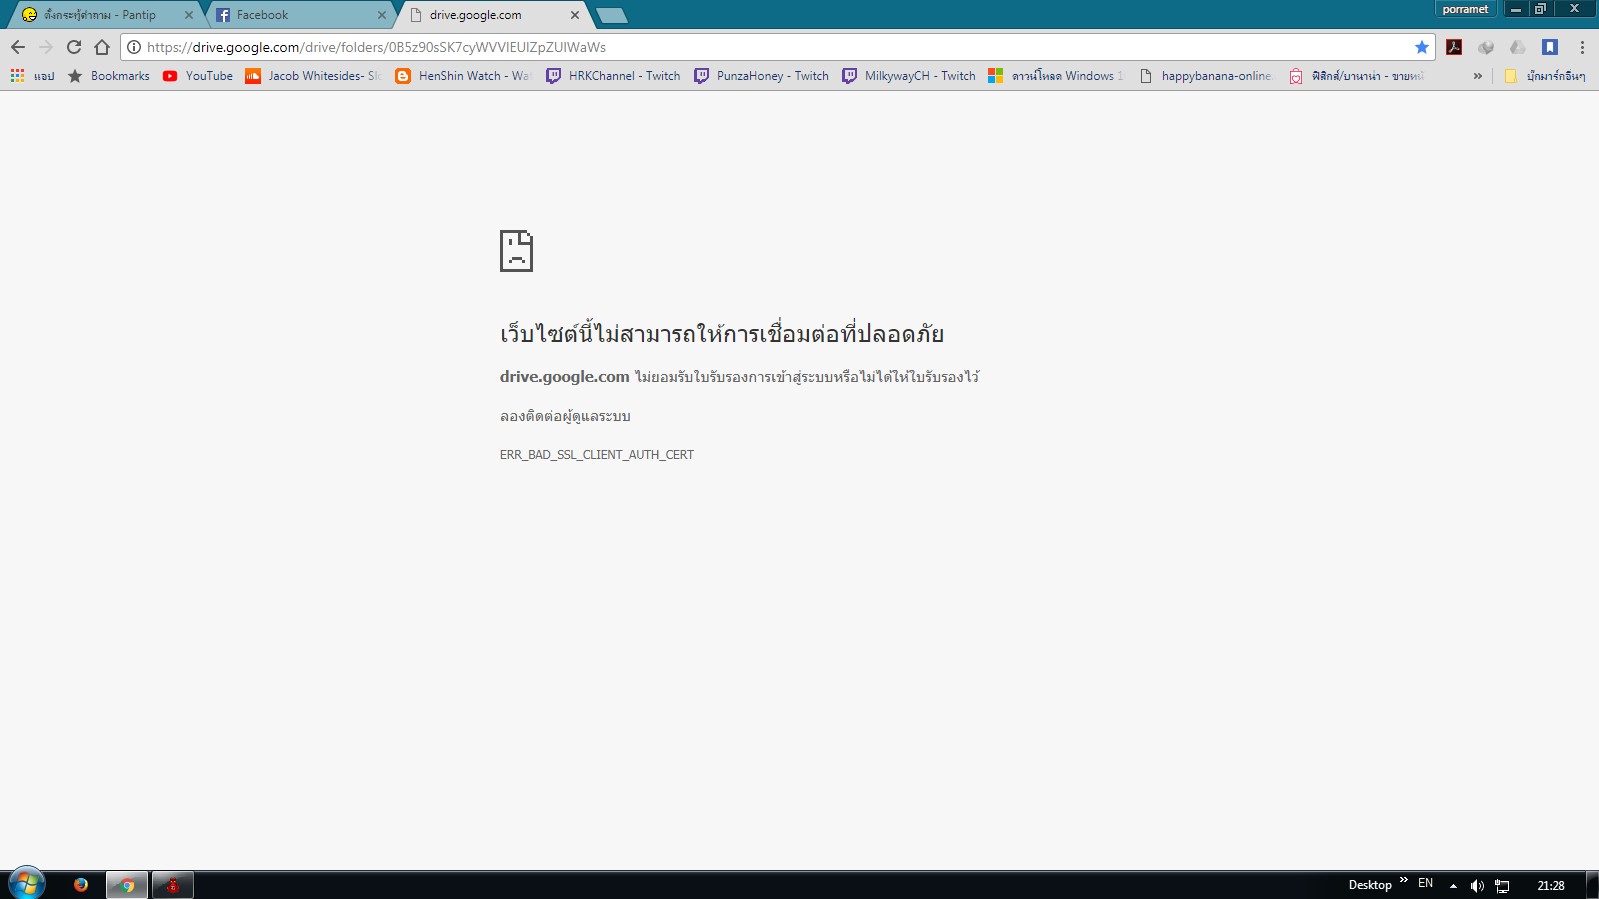1599x899 pixels.
Task: Open the PunzaHoney - Twitch bookmark
Action: (762, 76)
